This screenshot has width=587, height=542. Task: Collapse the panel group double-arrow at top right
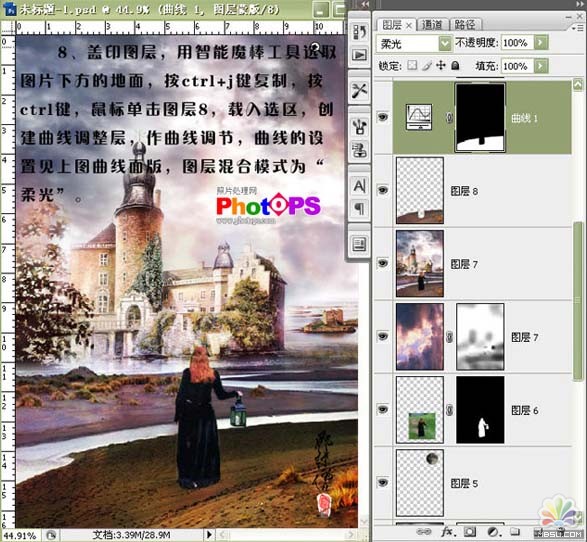pos(580,4)
